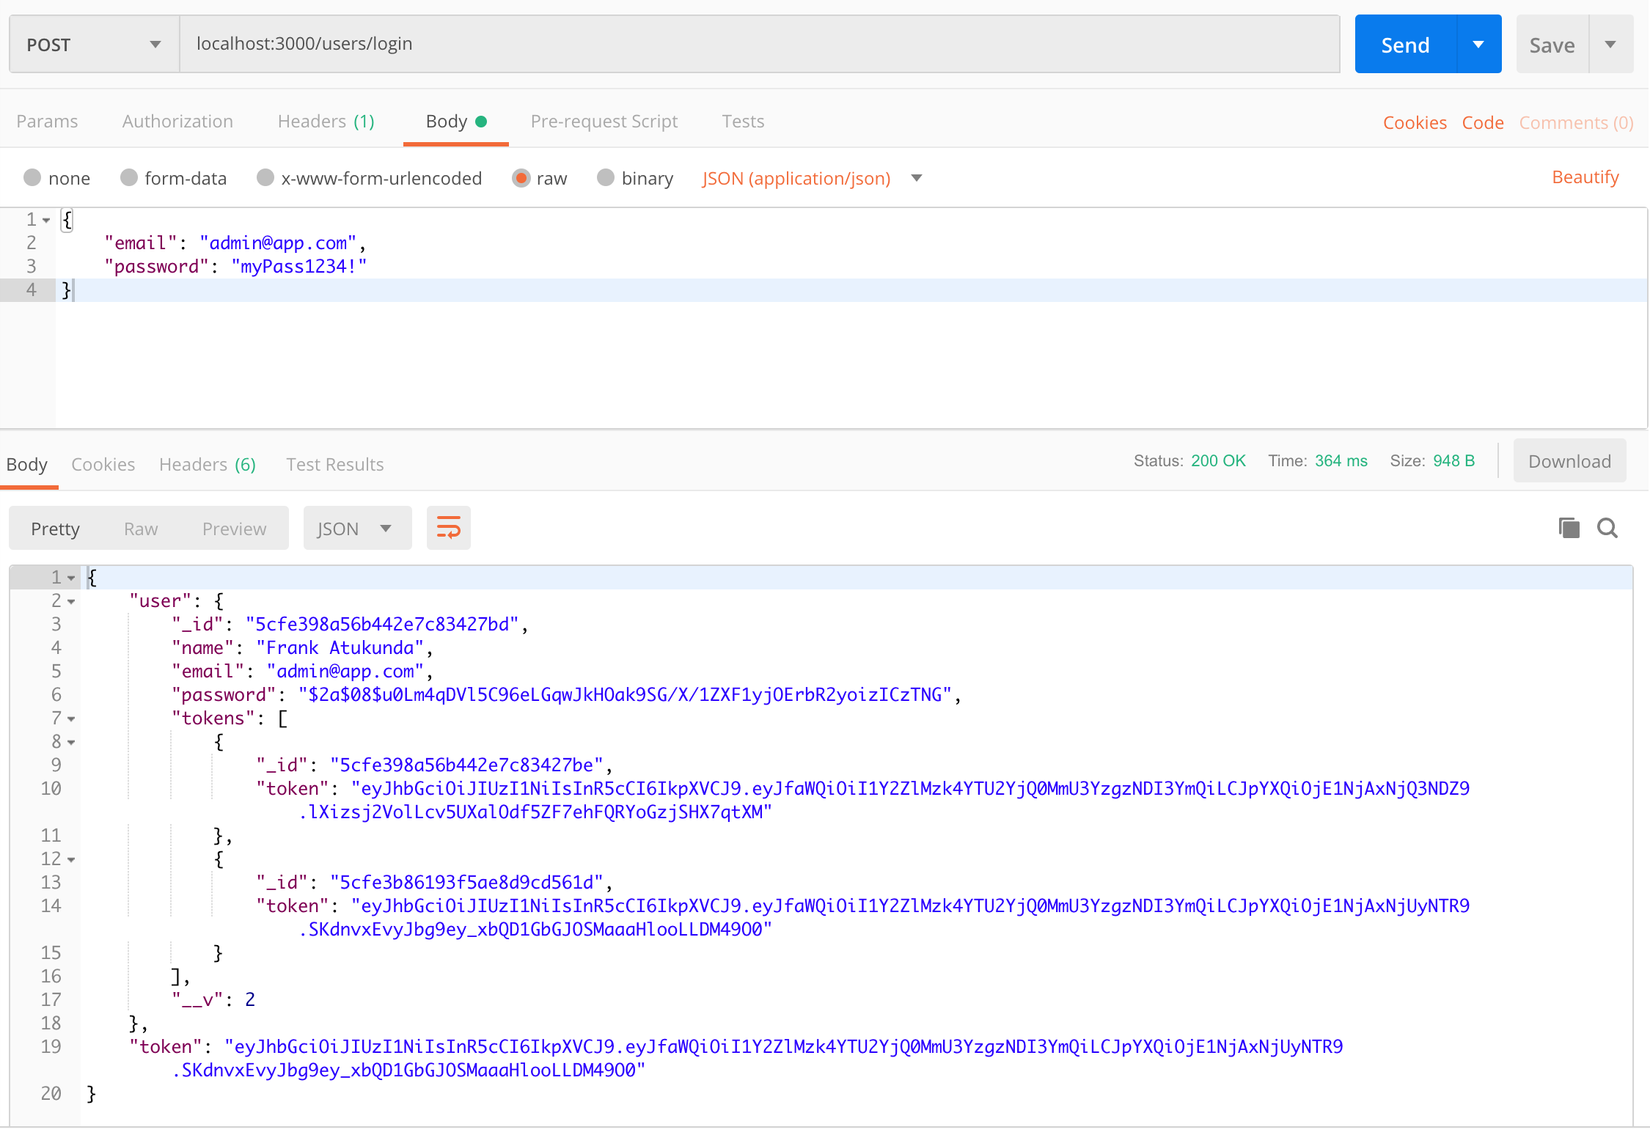The height and width of the screenshot is (1129, 1650).
Task: Click the wrap lines icon in response toolbar
Action: [449, 528]
